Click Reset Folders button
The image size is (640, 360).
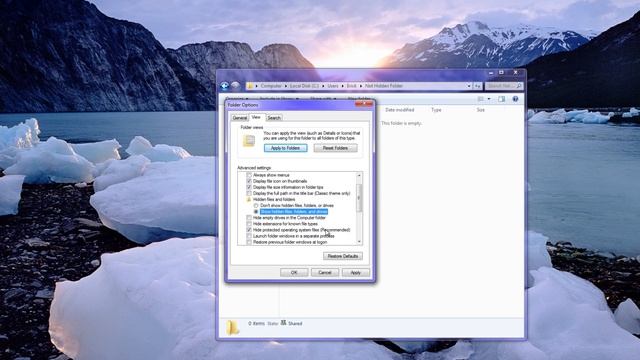[x=336, y=148]
